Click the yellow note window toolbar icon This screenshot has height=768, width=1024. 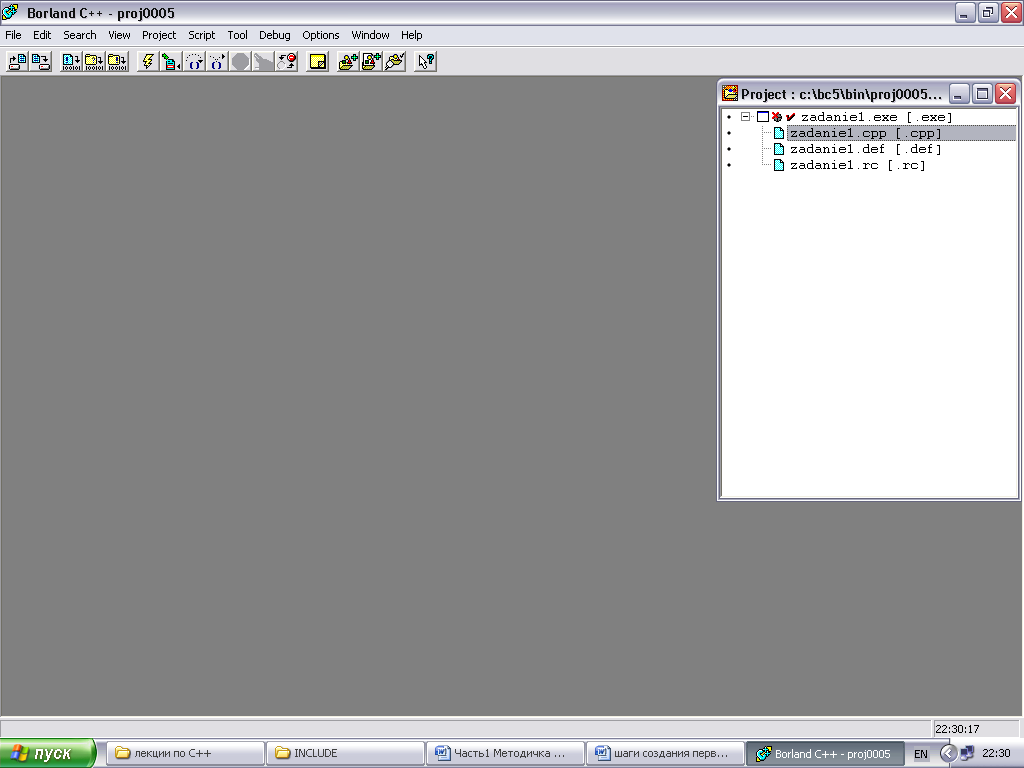click(x=317, y=61)
